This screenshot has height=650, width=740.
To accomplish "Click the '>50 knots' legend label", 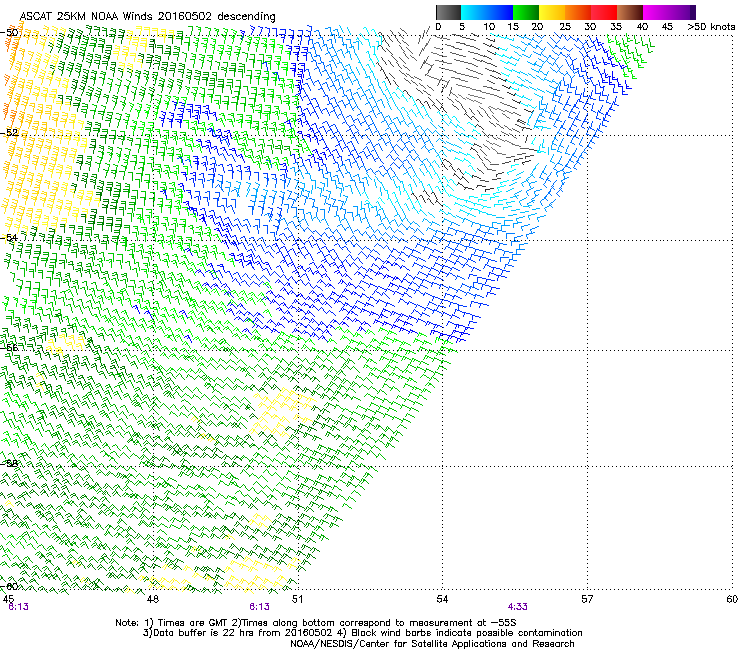I will pyautogui.click(x=711, y=27).
